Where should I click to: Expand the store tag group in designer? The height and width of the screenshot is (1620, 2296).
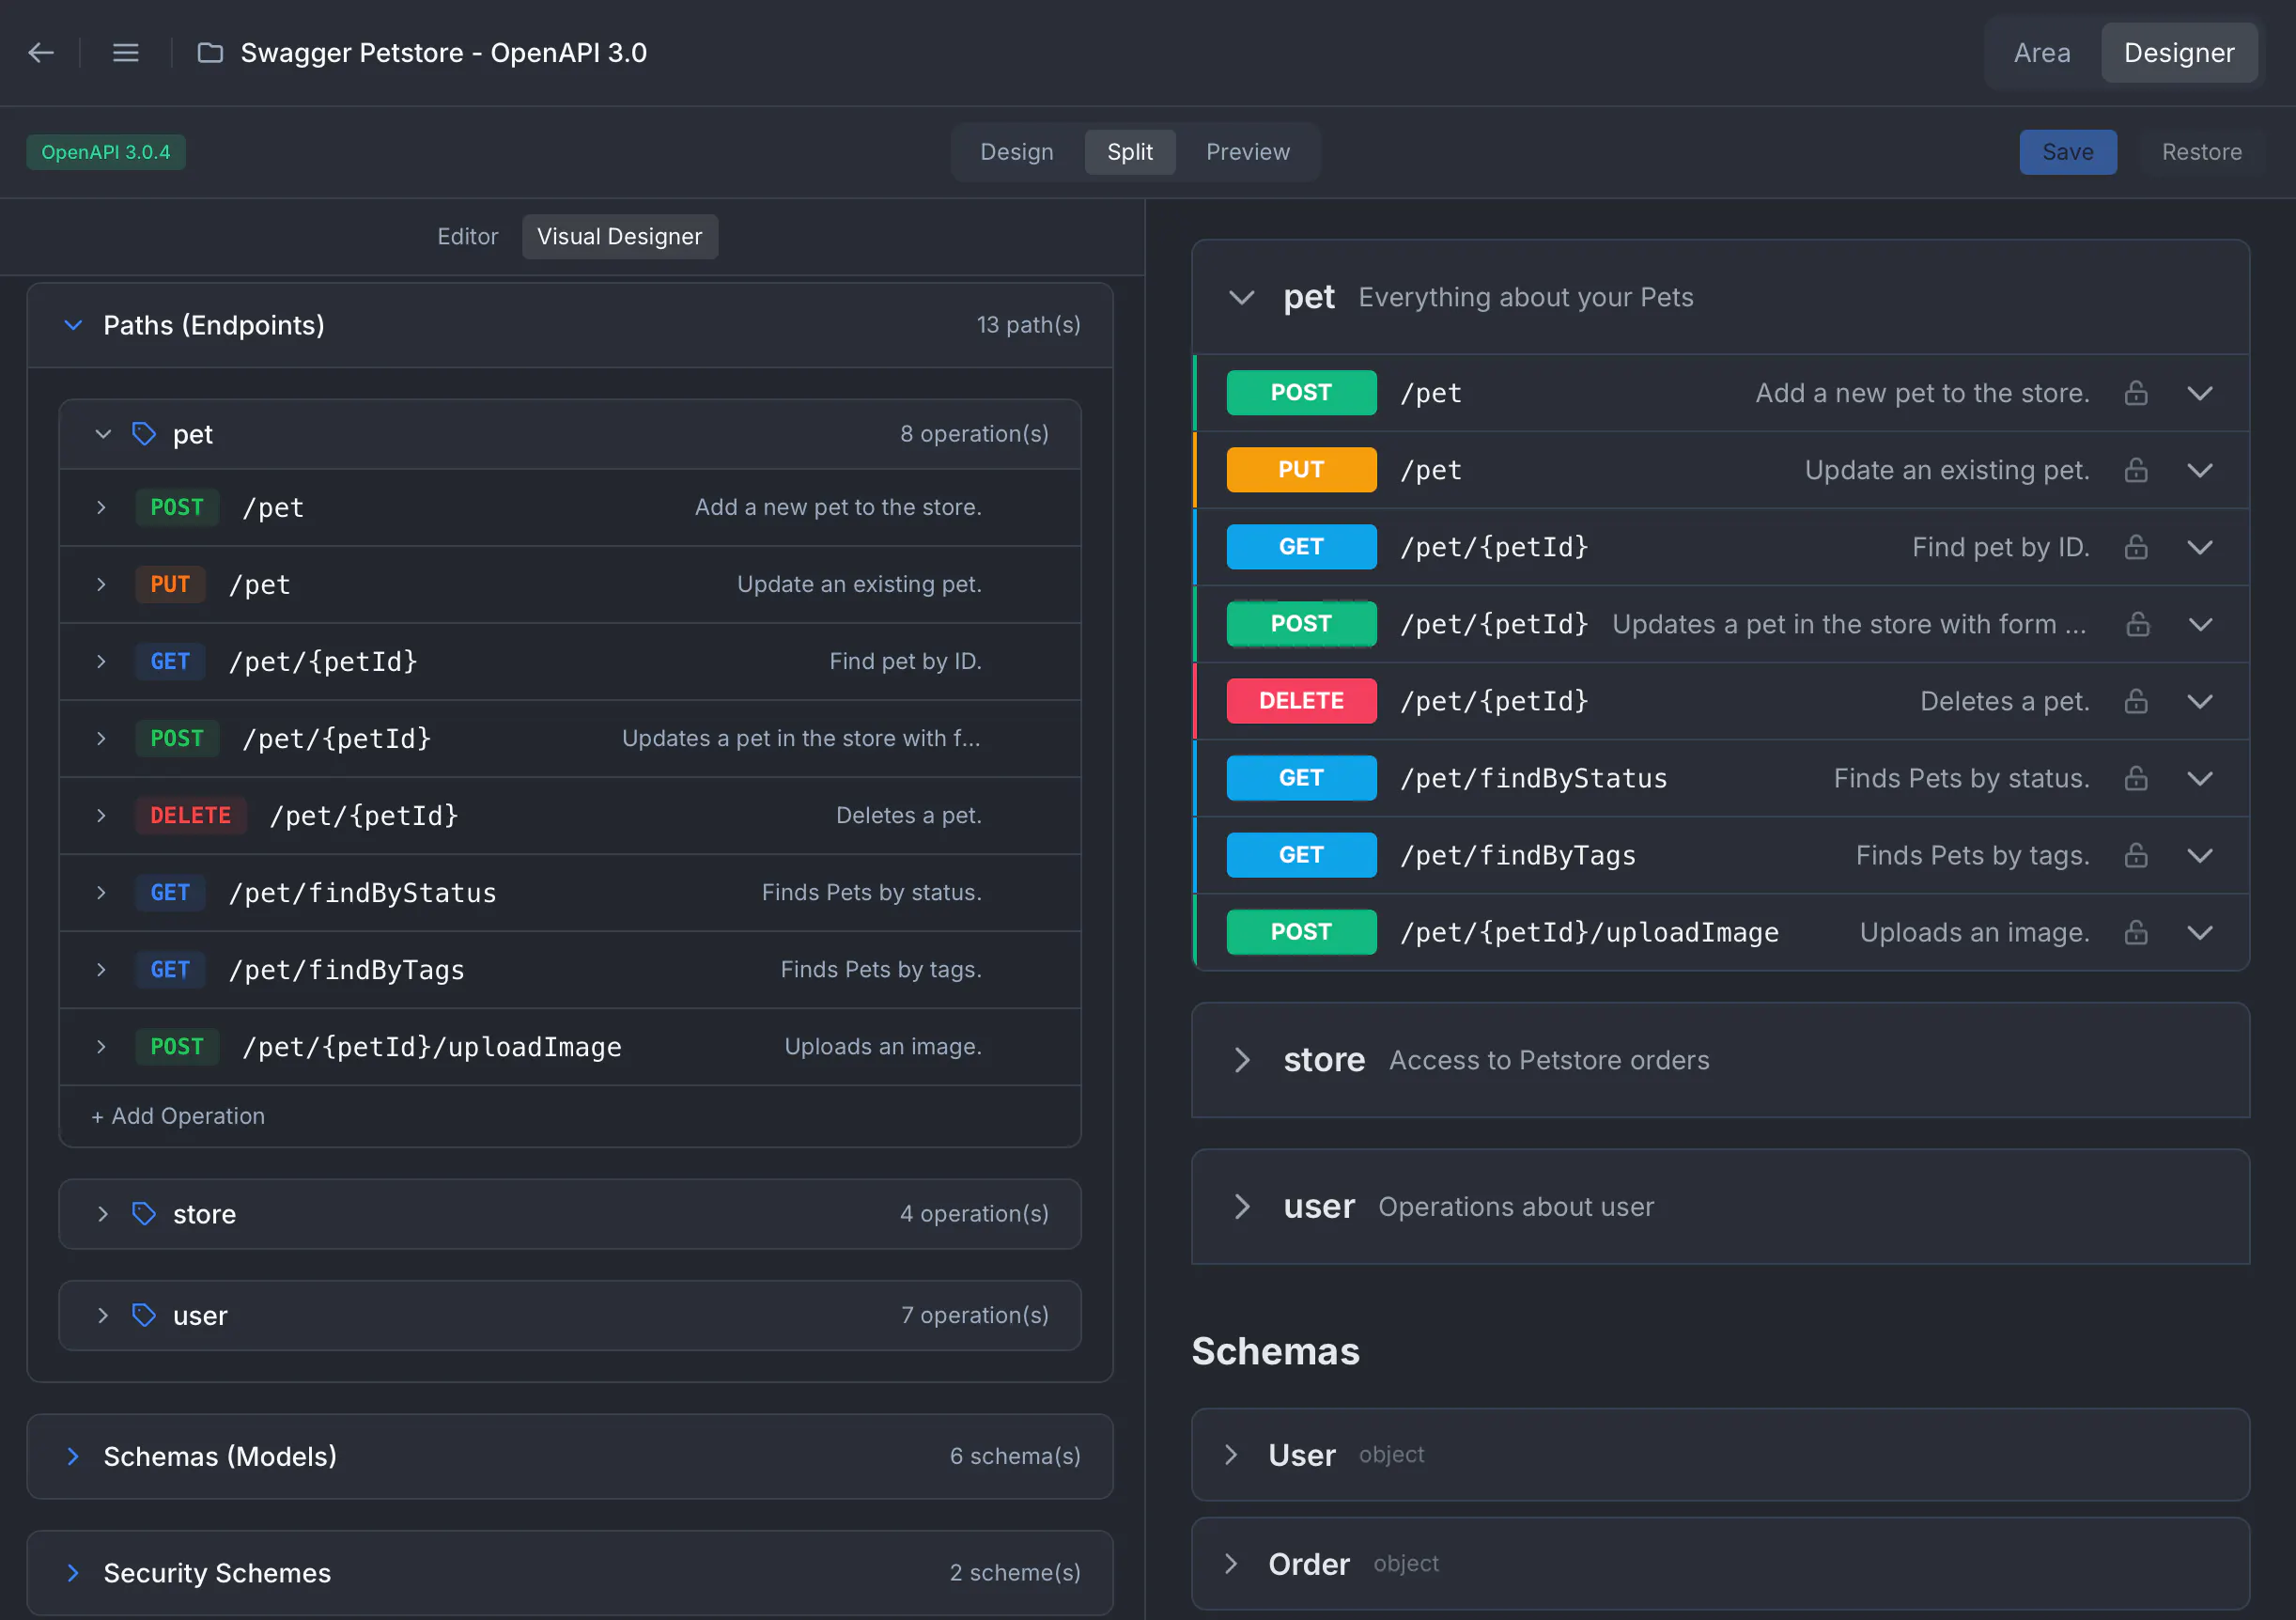[x=102, y=1214]
